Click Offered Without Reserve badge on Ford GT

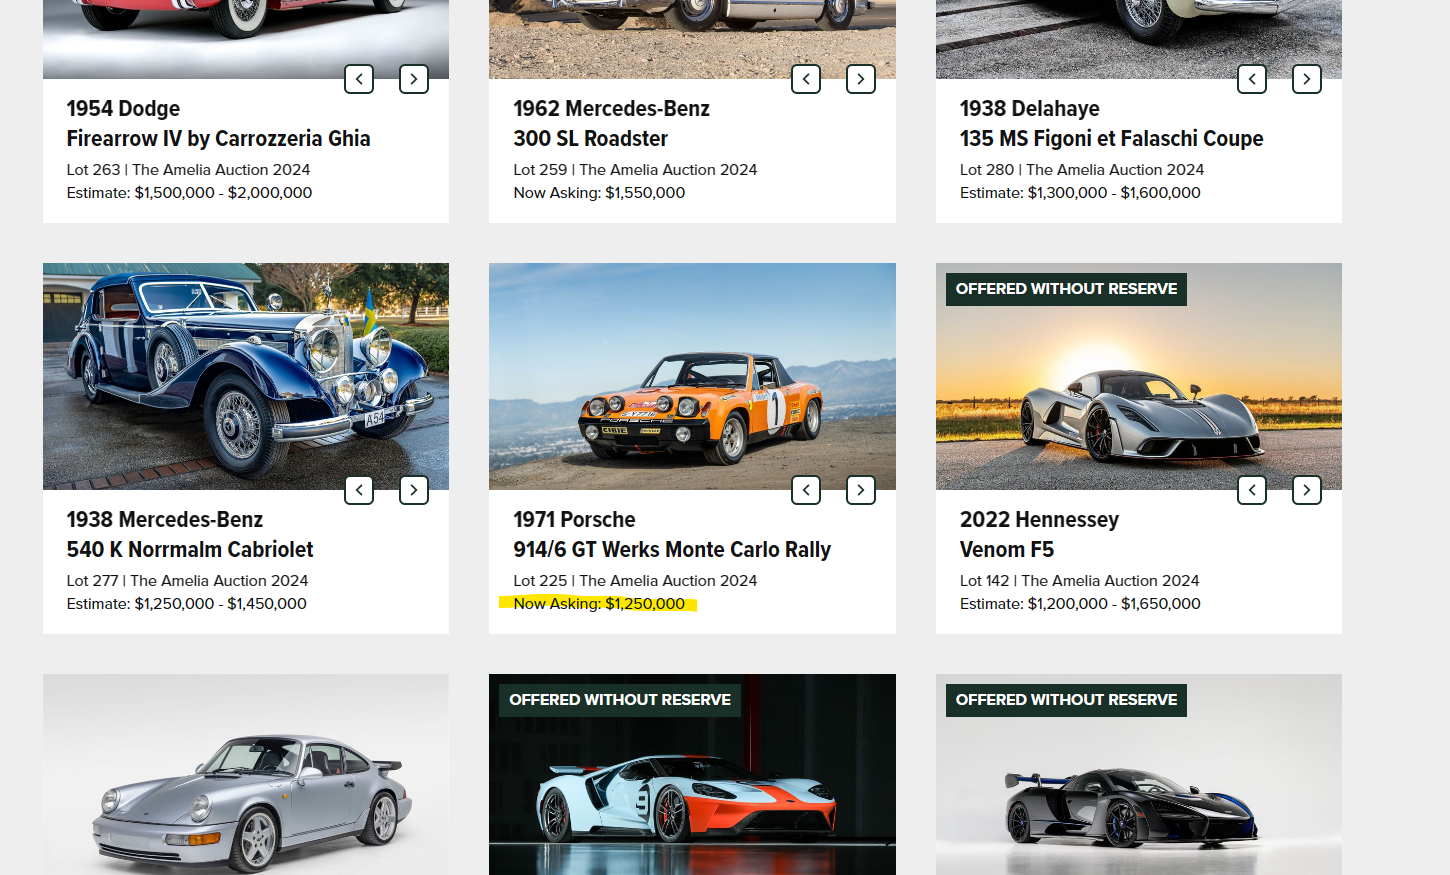620,700
